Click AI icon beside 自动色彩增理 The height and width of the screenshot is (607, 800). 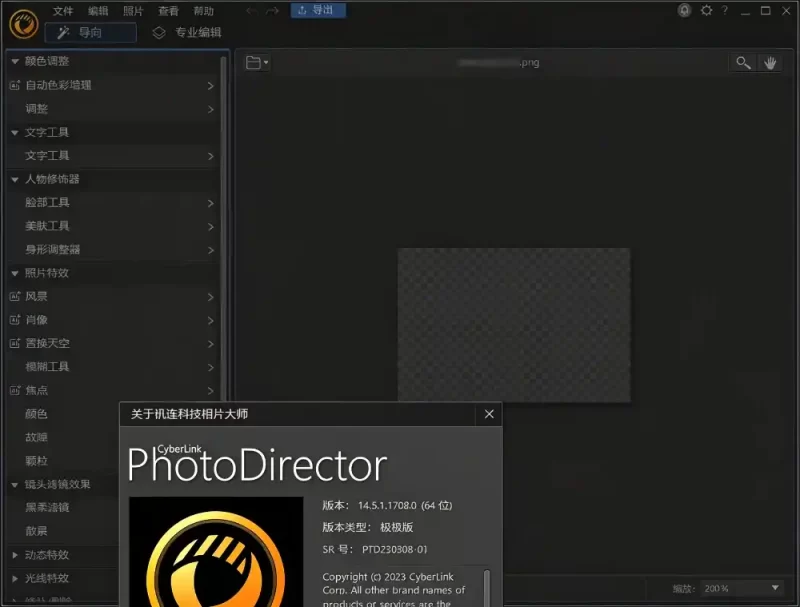pyautogui.click(x=15, y=85)
